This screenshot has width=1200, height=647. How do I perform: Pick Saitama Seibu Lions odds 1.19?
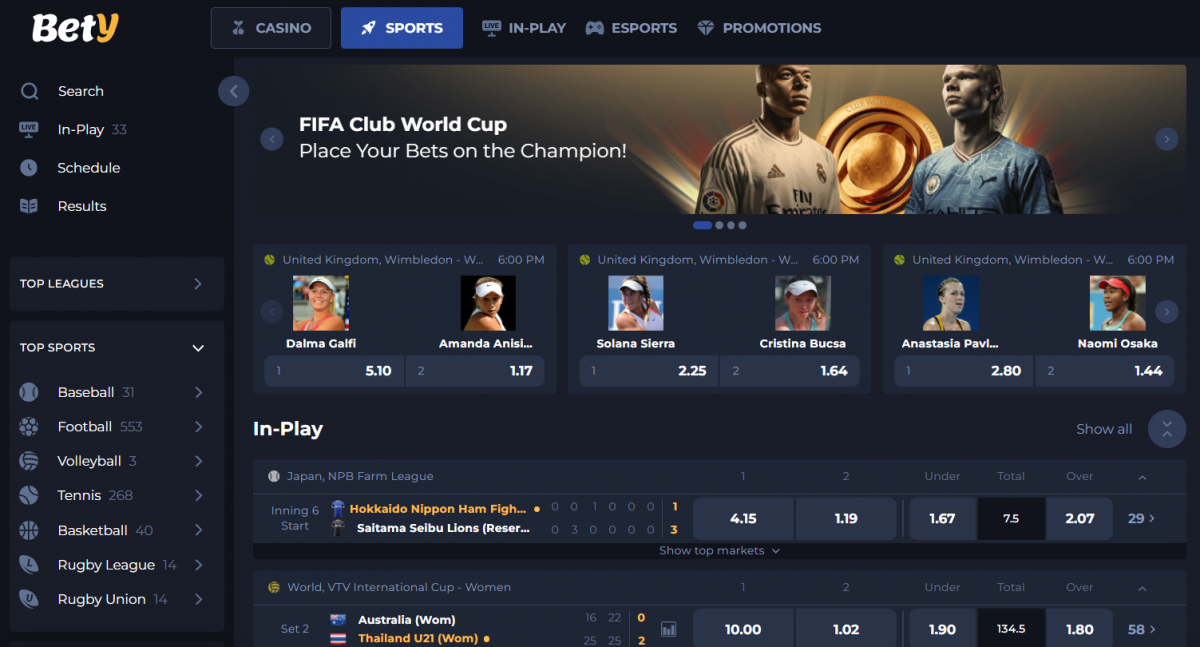(x=846, y=519)
